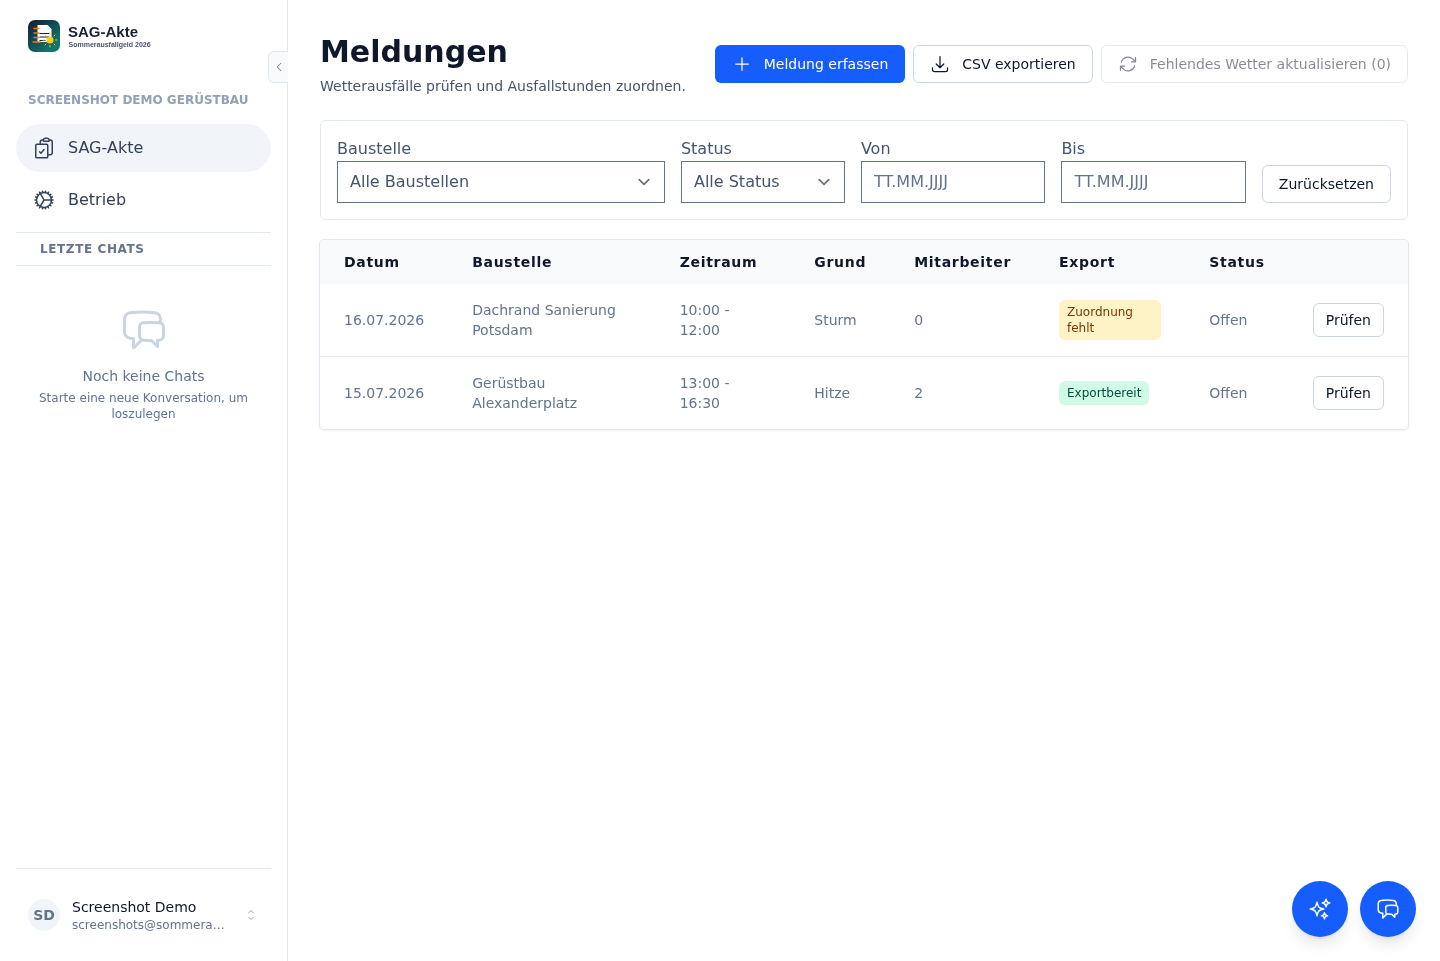Click Prüfen for Gerüstbau Alexanderplatz
The height and width of the screenshot is (961, 1440).
(1348, 393)
